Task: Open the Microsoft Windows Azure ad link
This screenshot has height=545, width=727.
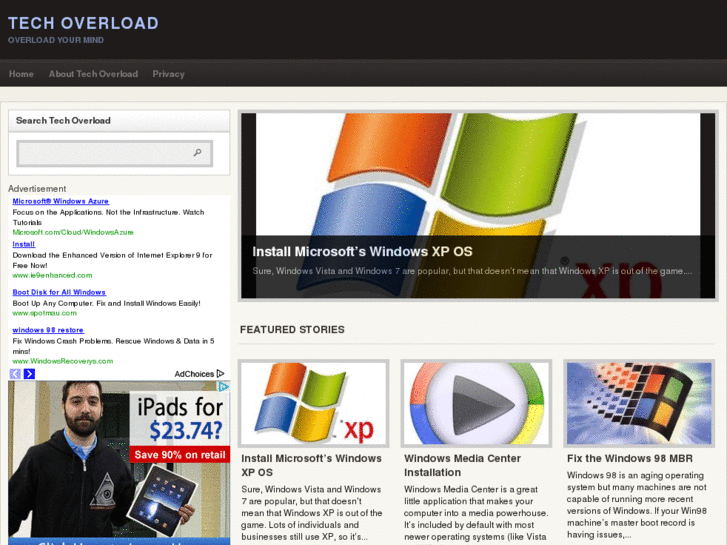Action: [60, 201]
